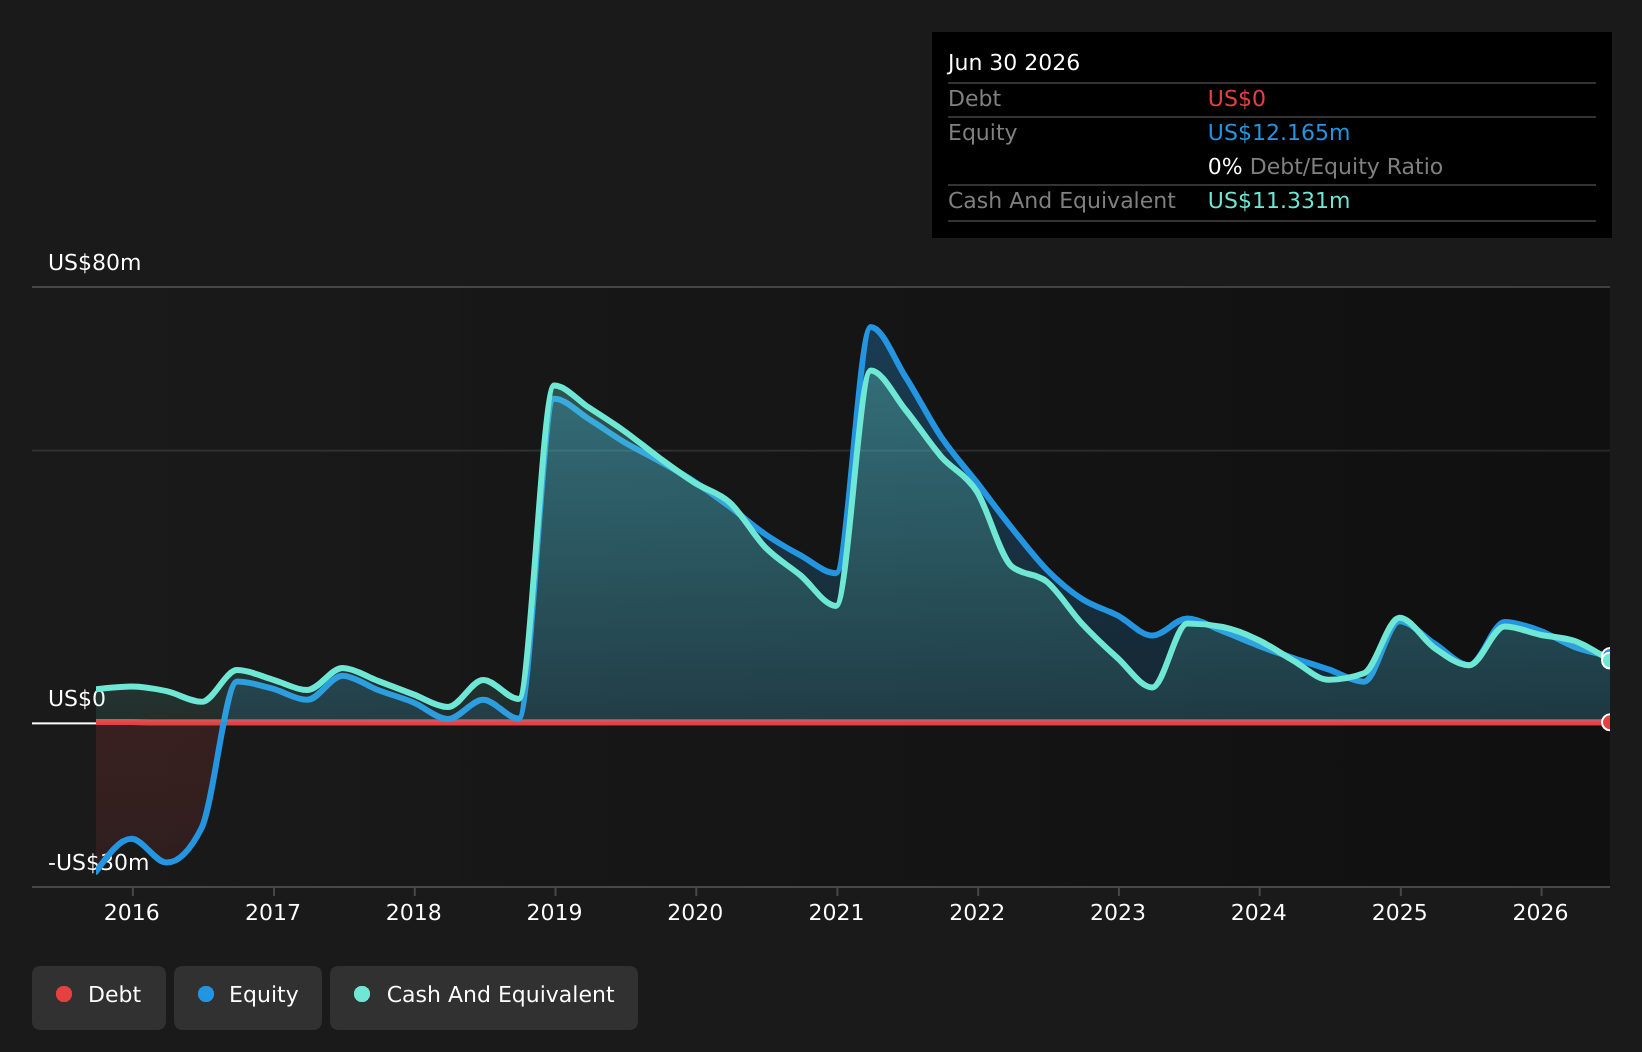Click the 2016 x-axis label
This screenshot has height=1052, width=1642.
(132, 912)
